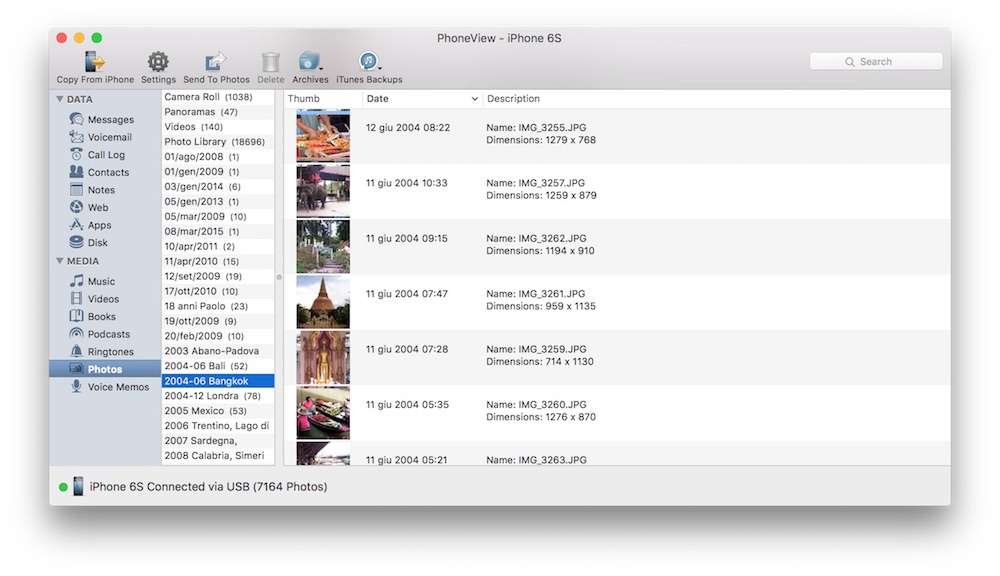Collapse the DATA section triangle

(x=60, y=99)
